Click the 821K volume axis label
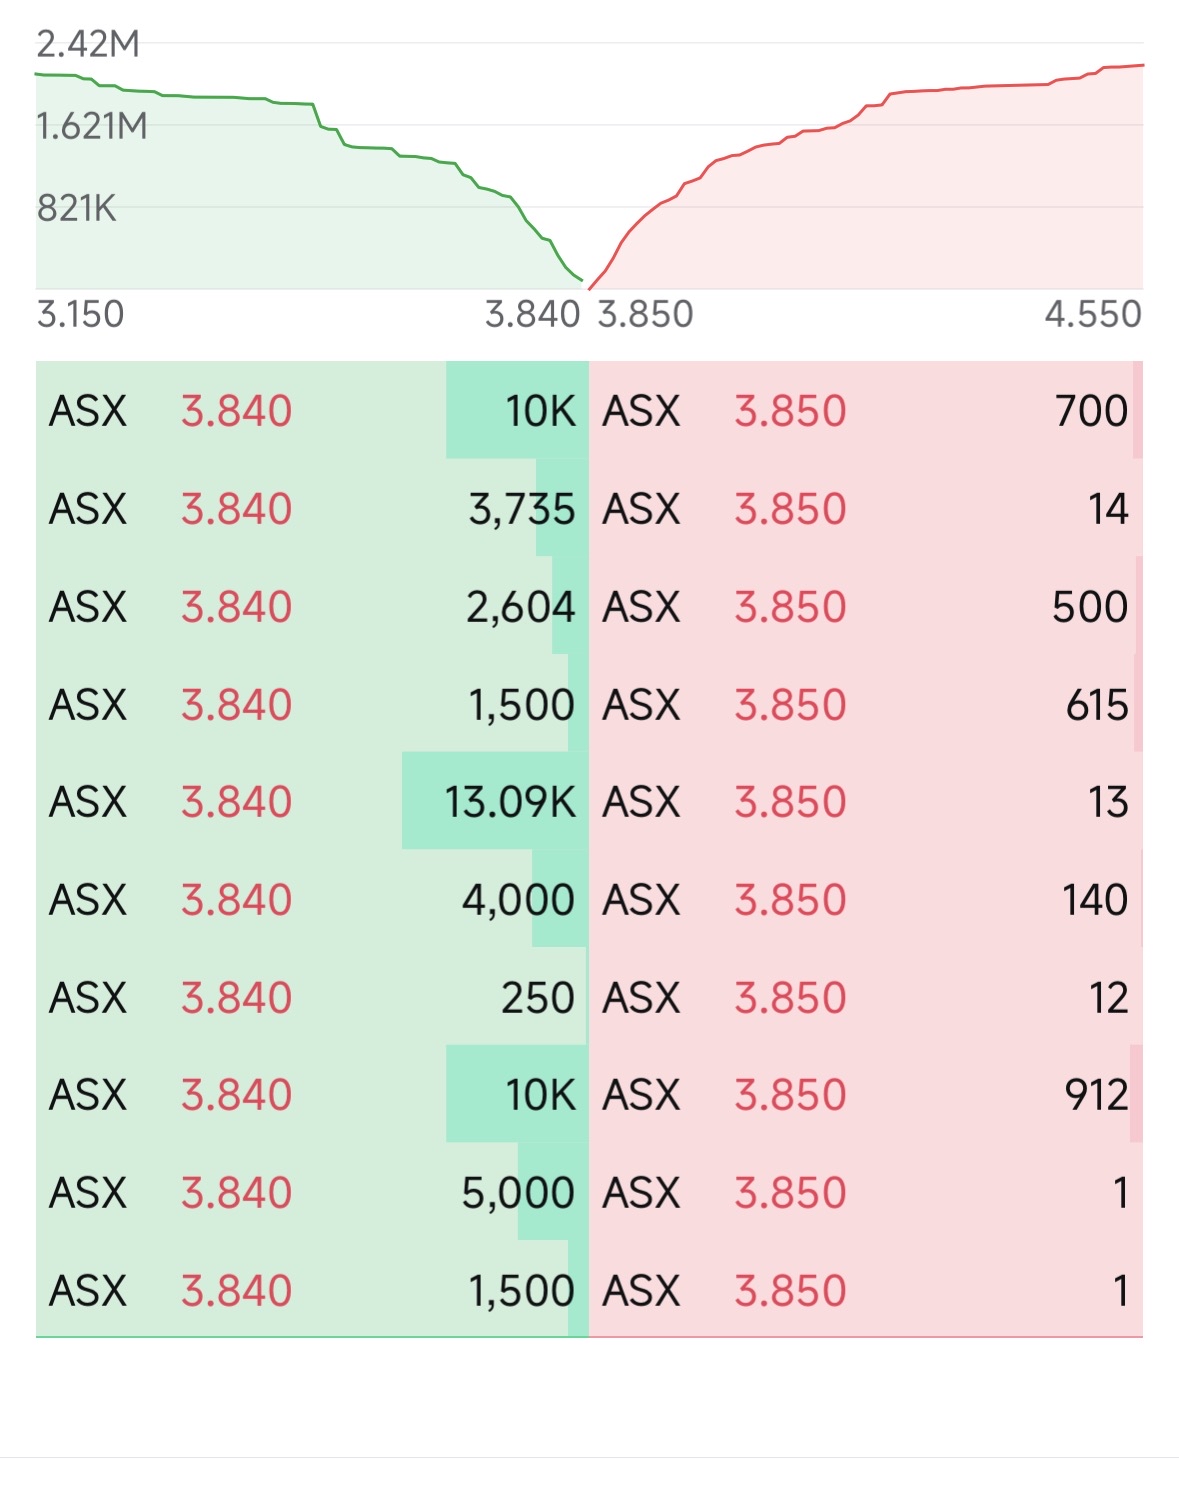 click(77, 208)
